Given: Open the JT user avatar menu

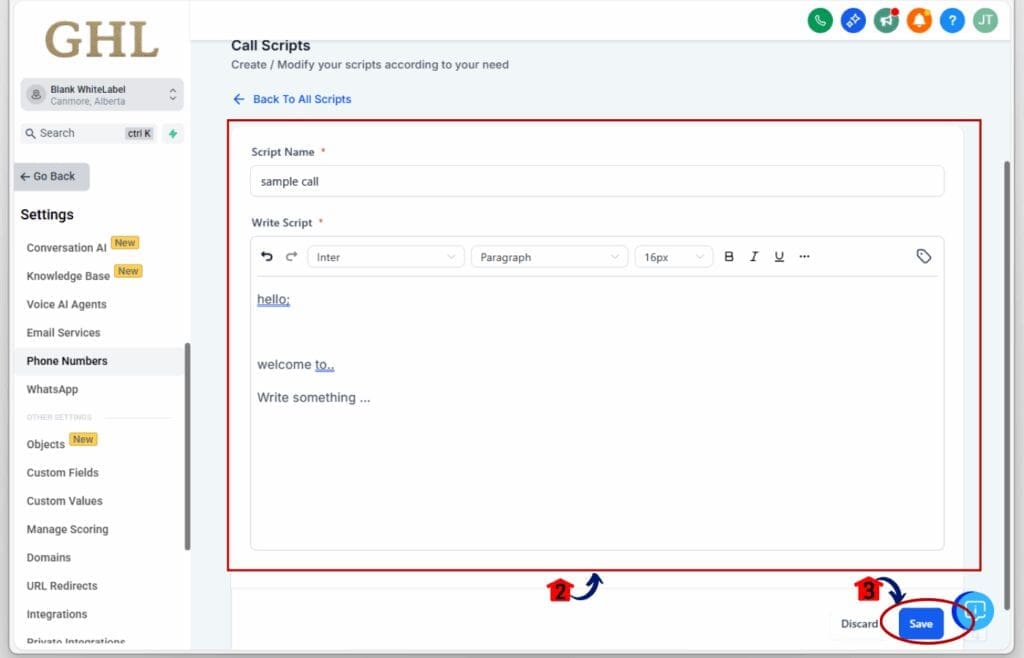Looking at the screenshot, I should pyautogui.click(x=985, y=20).
